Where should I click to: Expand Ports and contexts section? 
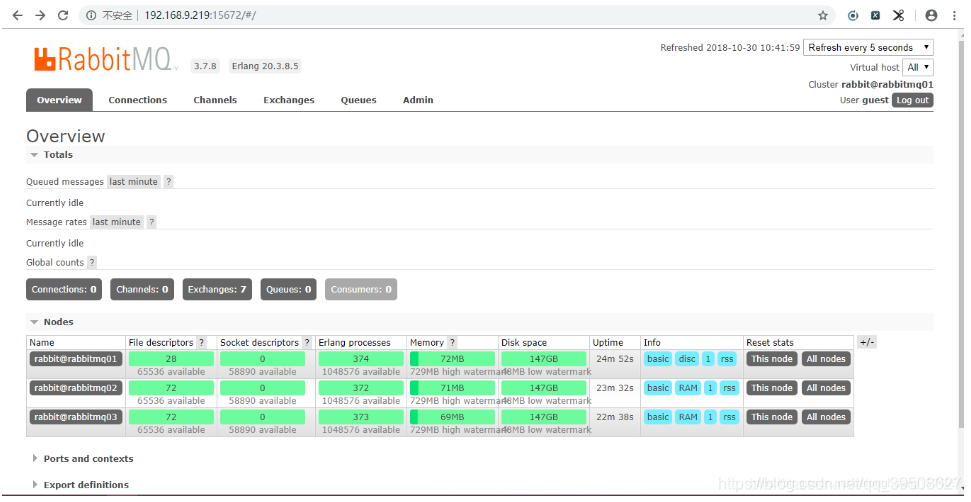click(x=82, y=459)
